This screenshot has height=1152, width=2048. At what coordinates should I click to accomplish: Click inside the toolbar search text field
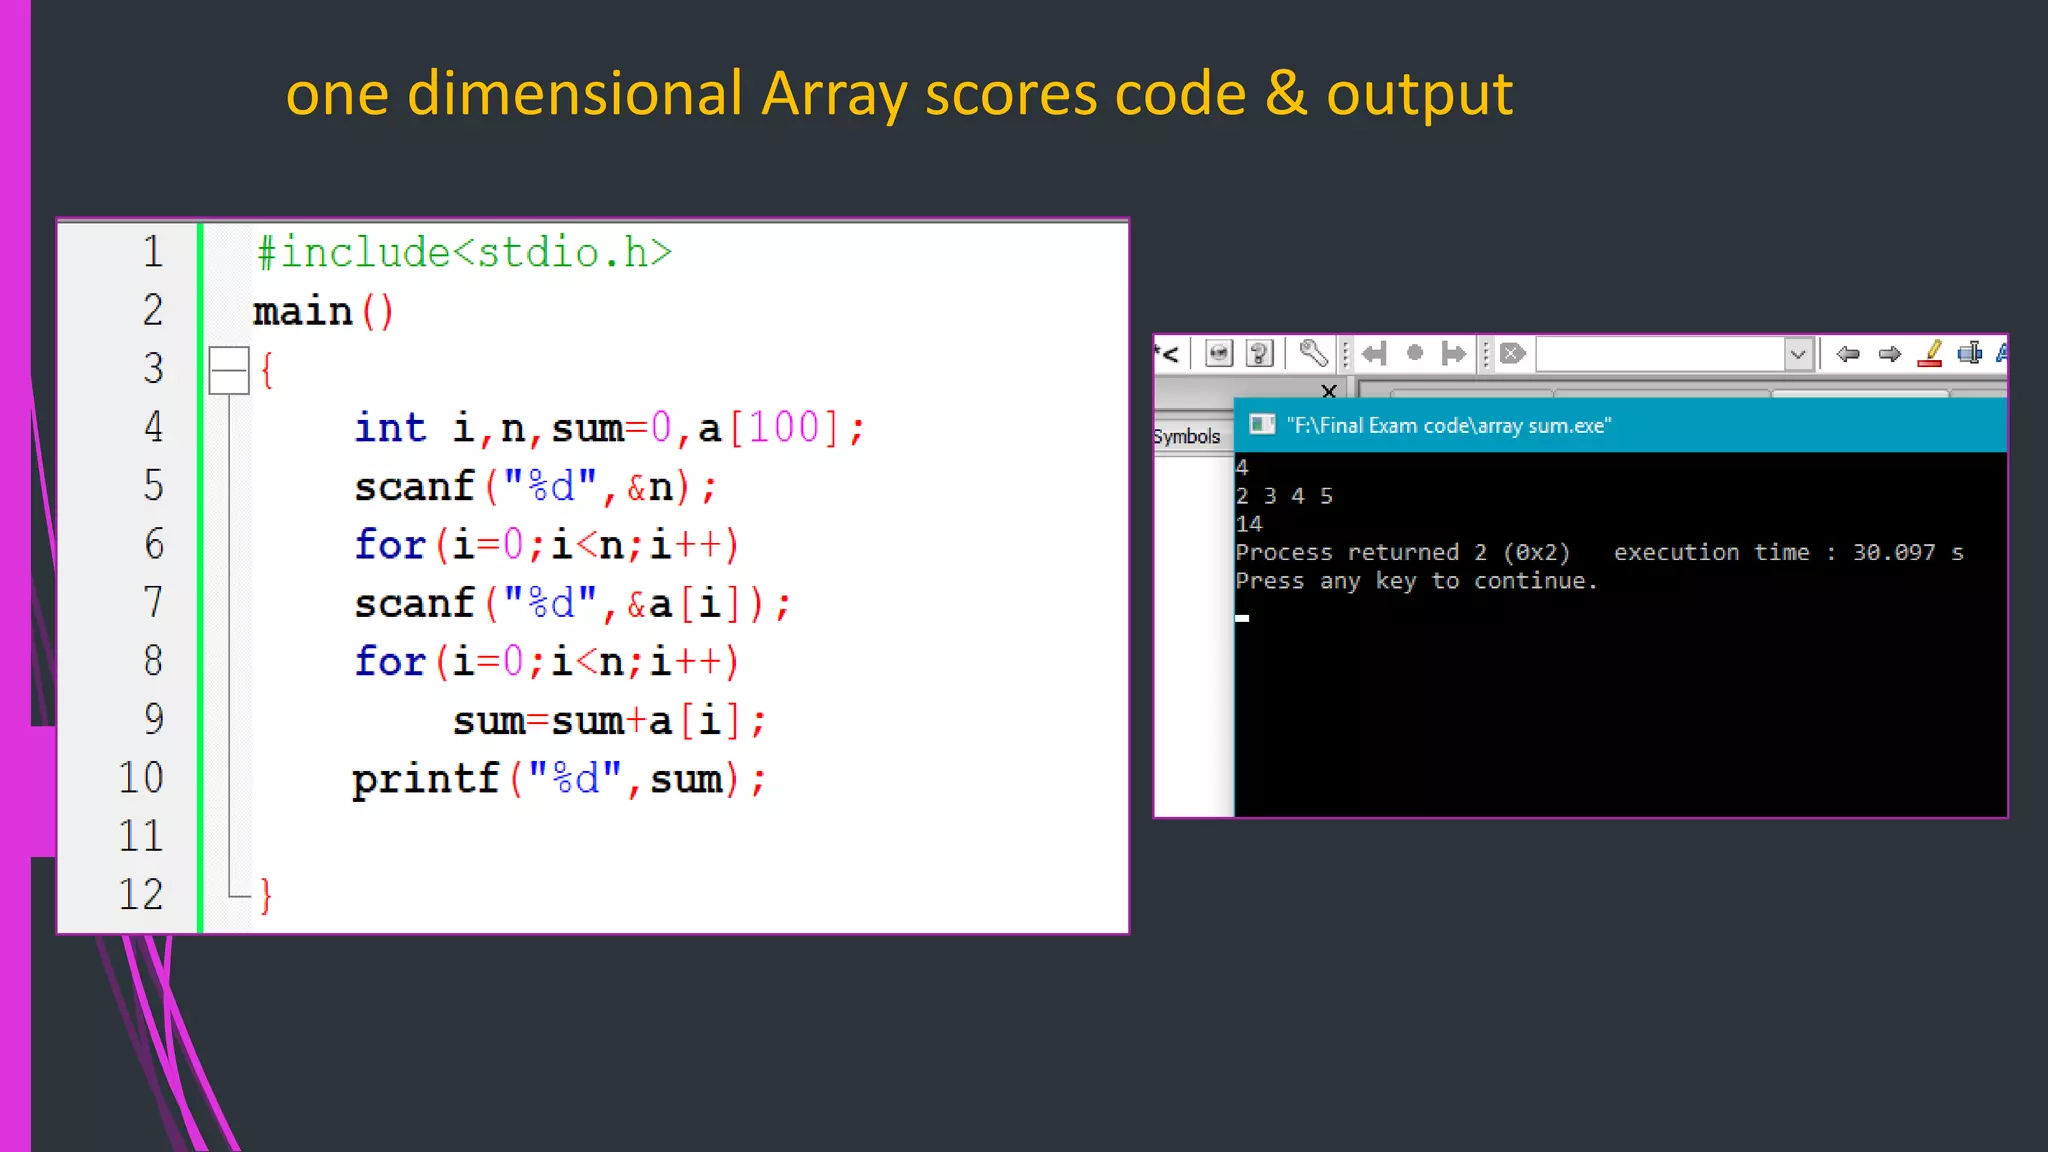[1660, 354]
